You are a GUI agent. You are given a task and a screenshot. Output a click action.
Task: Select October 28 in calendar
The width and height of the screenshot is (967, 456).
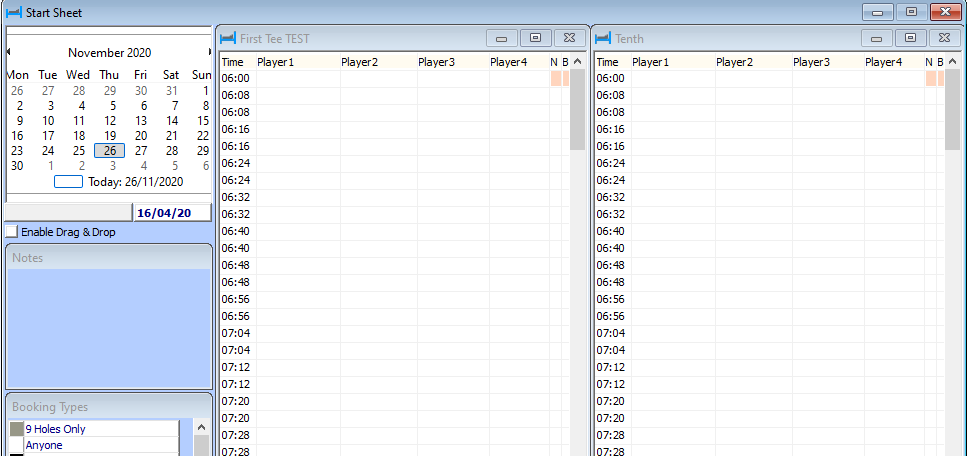coord(79,91)
